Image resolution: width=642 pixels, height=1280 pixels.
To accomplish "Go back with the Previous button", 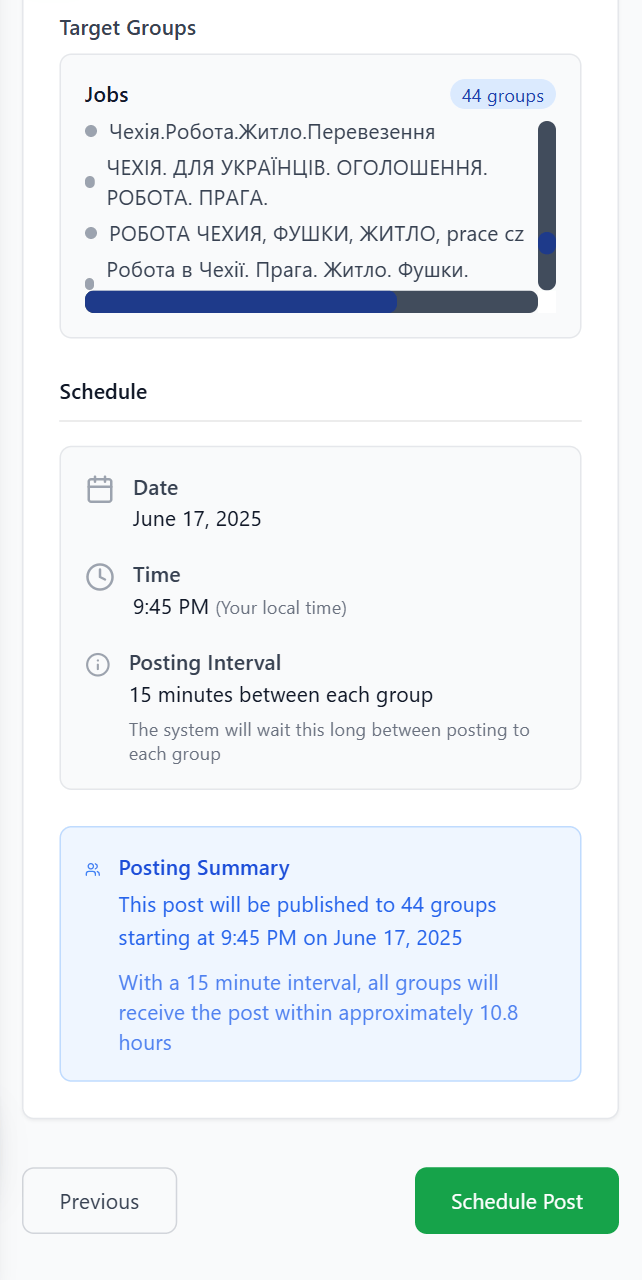I will click(x=100, y=1201).
